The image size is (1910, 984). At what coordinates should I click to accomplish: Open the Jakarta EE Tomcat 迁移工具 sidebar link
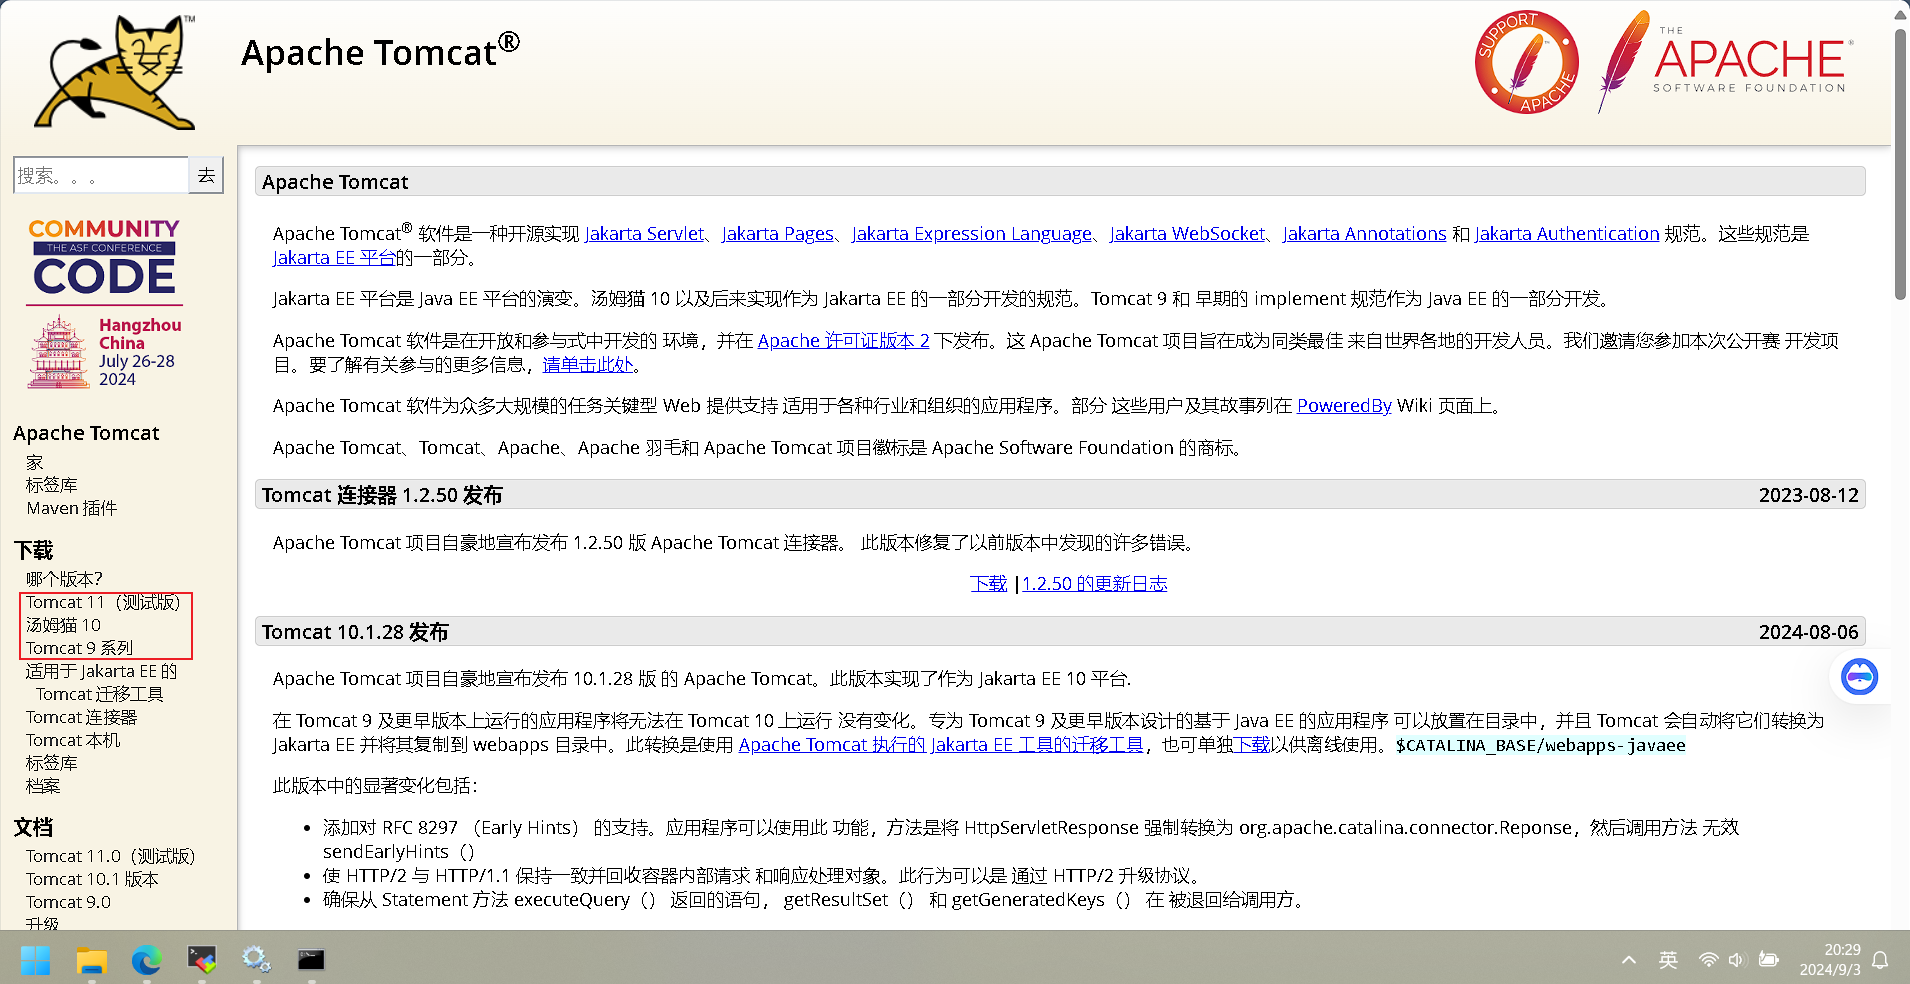tap(101, 683)
